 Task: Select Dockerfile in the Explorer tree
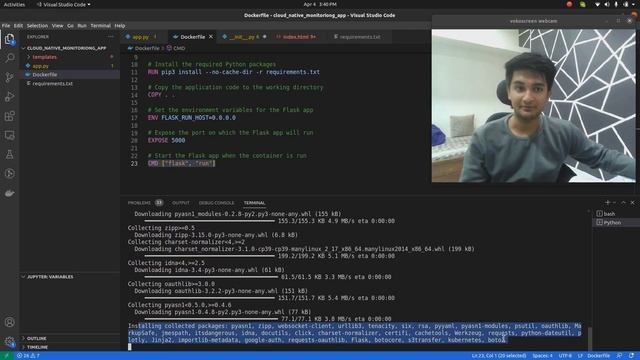(x=45, y=75)
